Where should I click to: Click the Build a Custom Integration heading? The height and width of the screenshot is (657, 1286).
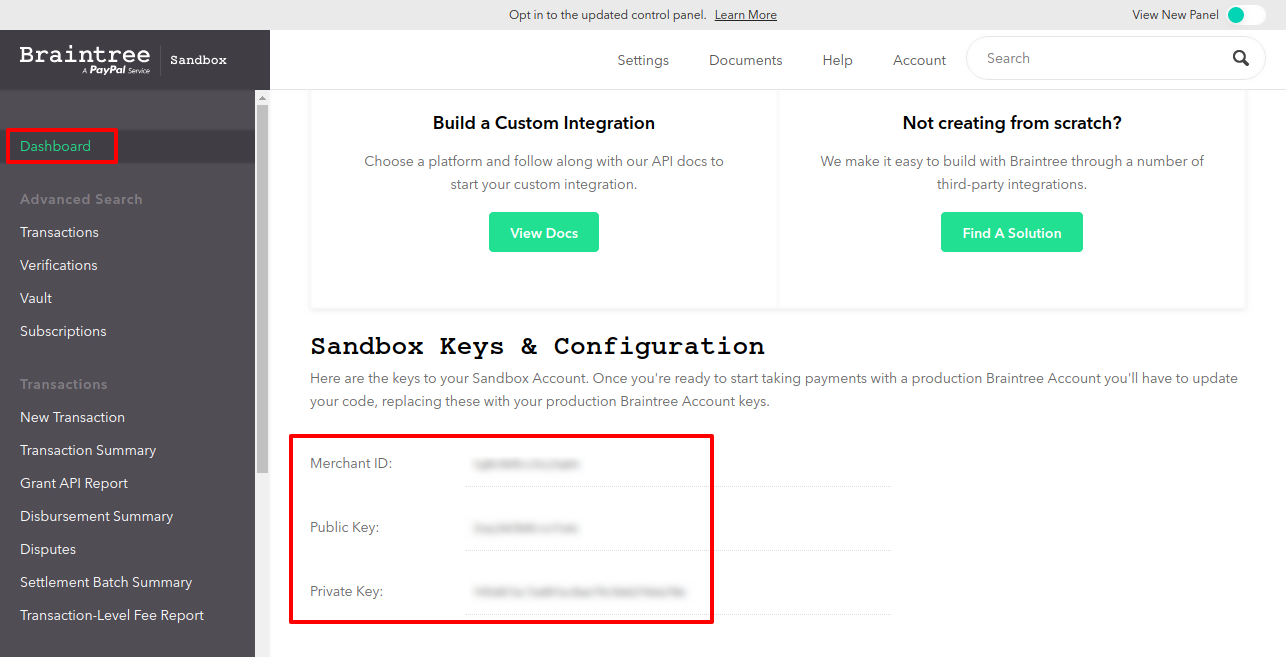point(544,123)
